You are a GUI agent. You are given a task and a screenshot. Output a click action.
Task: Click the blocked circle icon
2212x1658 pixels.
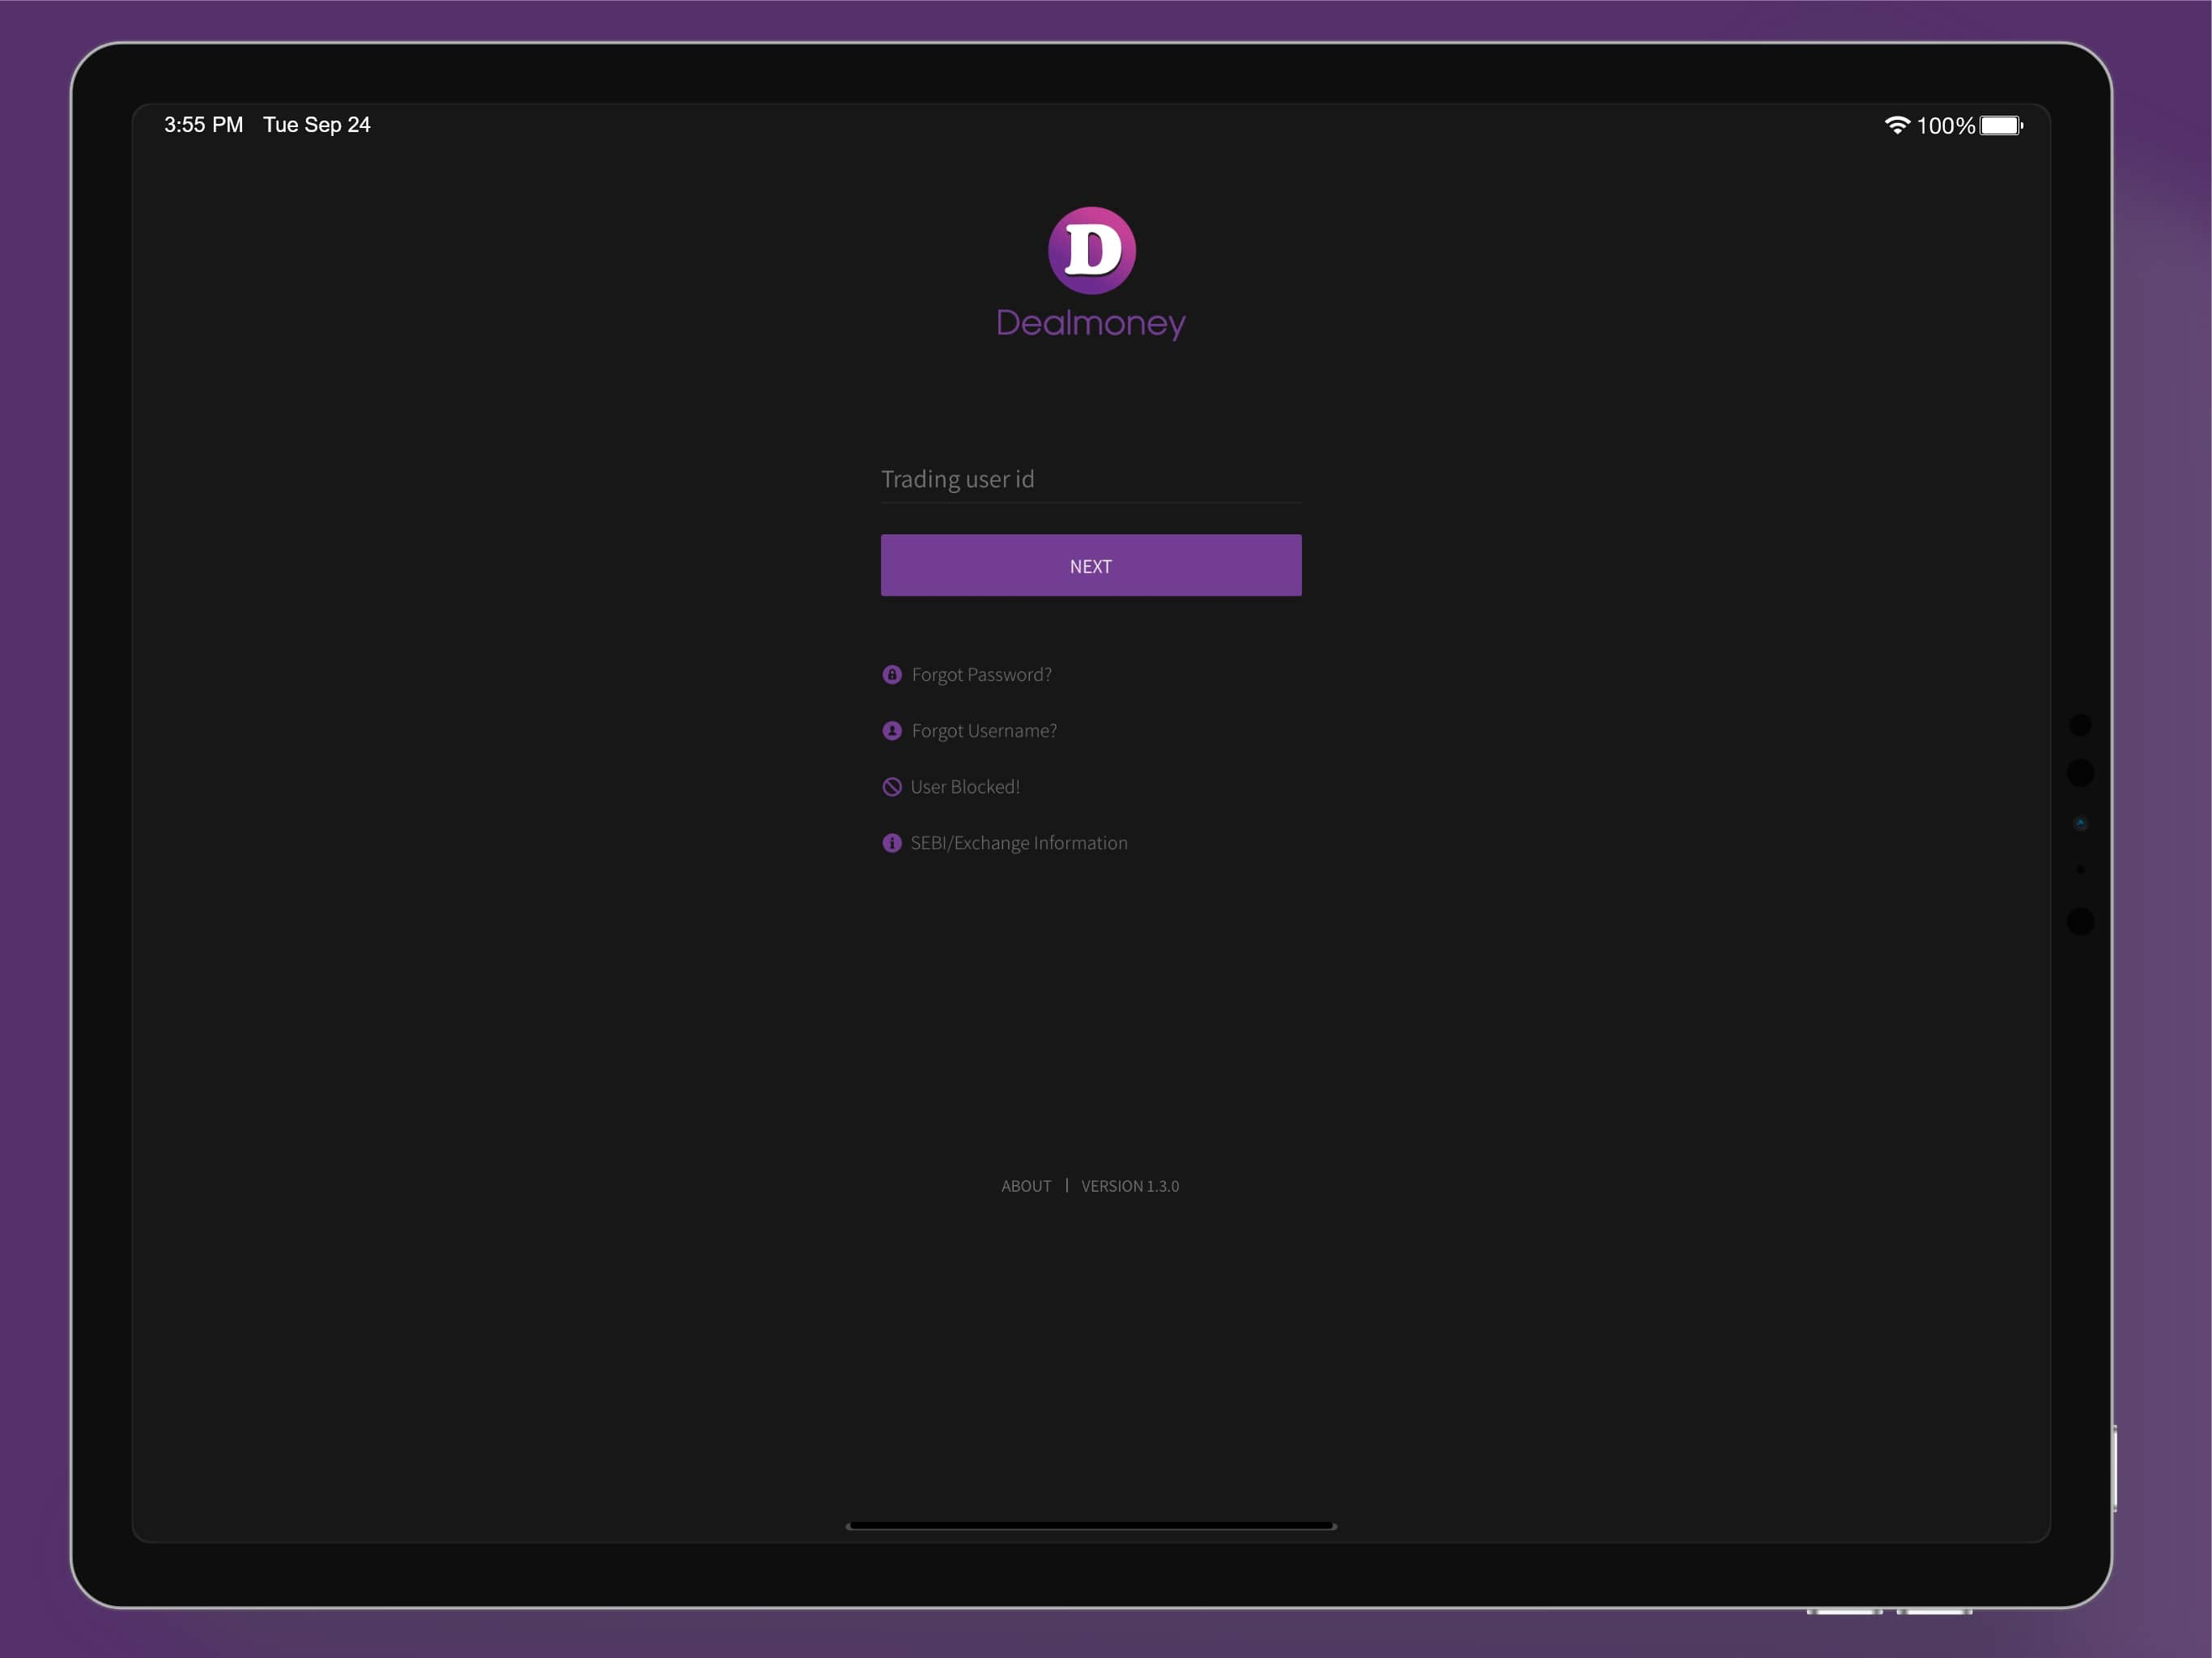click(x=892, y=787)
